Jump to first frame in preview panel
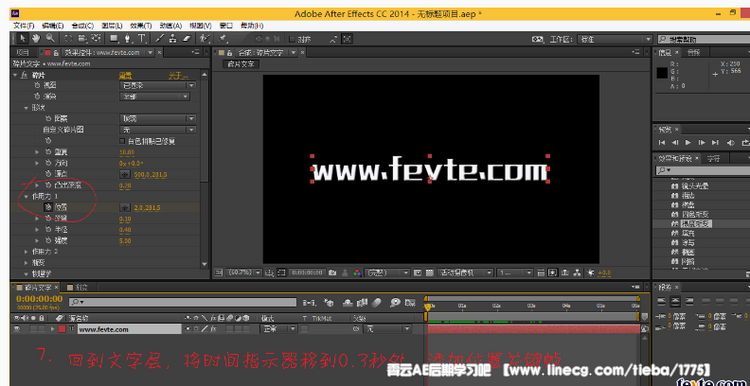The width and height of the screenshot is (750, 386). coord(662,143)
